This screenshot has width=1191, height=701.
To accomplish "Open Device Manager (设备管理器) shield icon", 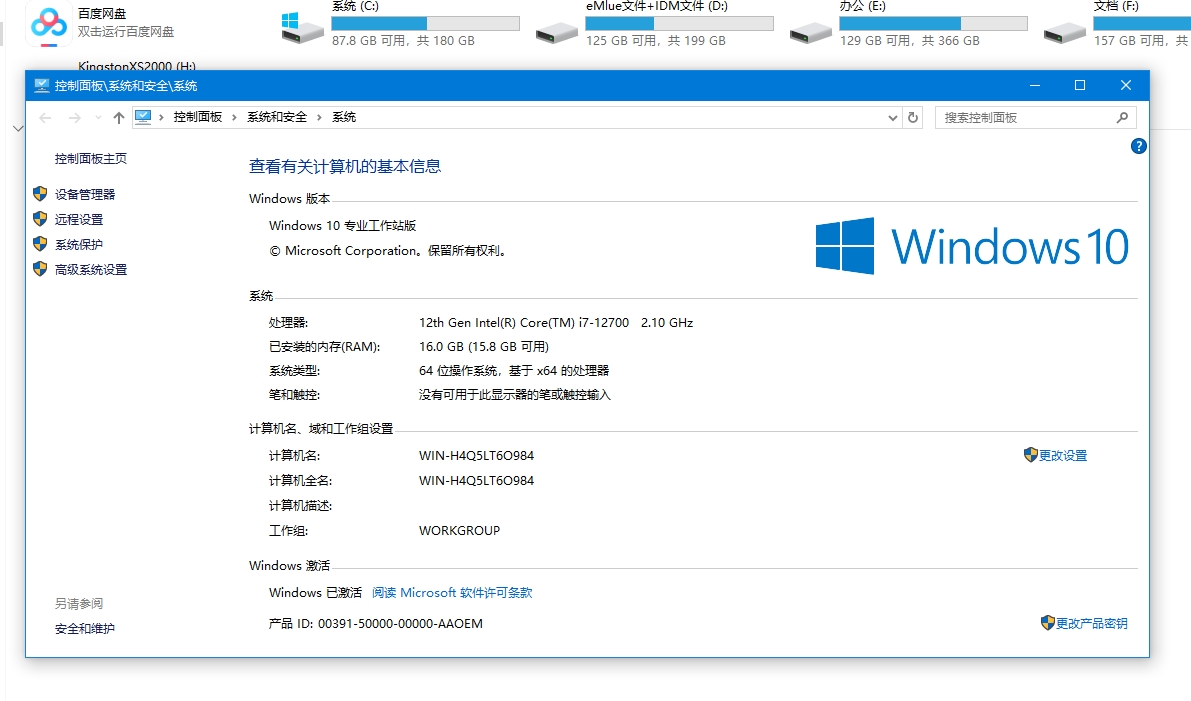I will [x=40, y=194].
